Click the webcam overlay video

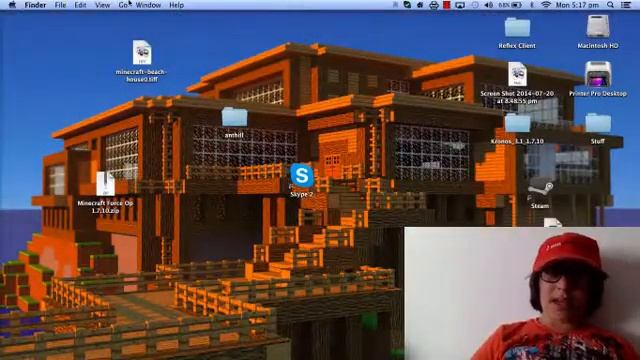pos(522,293)
